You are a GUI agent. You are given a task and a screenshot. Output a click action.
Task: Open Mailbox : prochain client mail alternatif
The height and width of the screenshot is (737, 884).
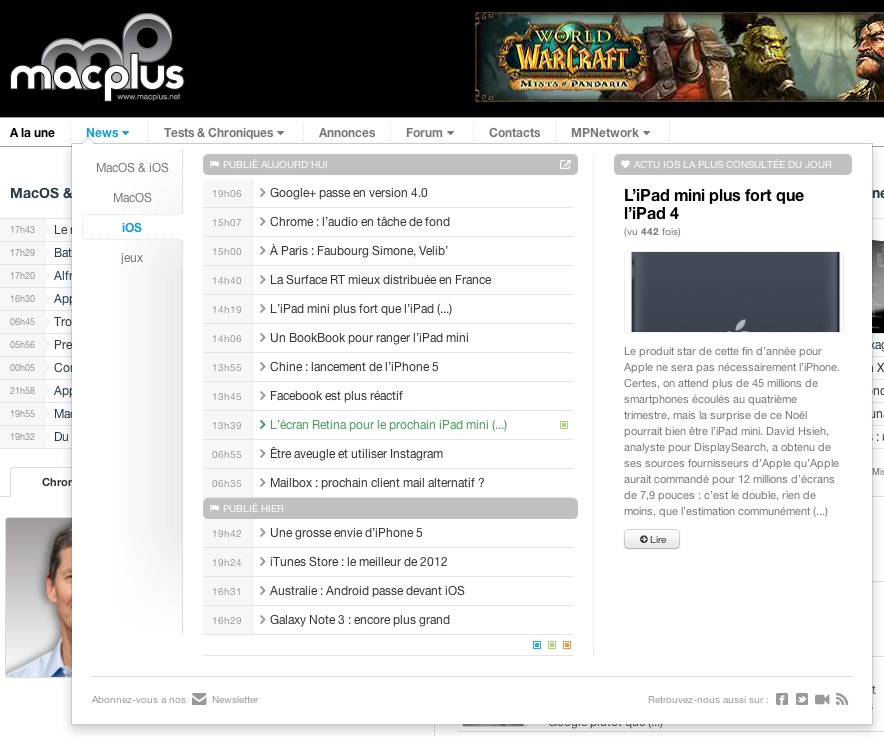[x=377, y=483]
